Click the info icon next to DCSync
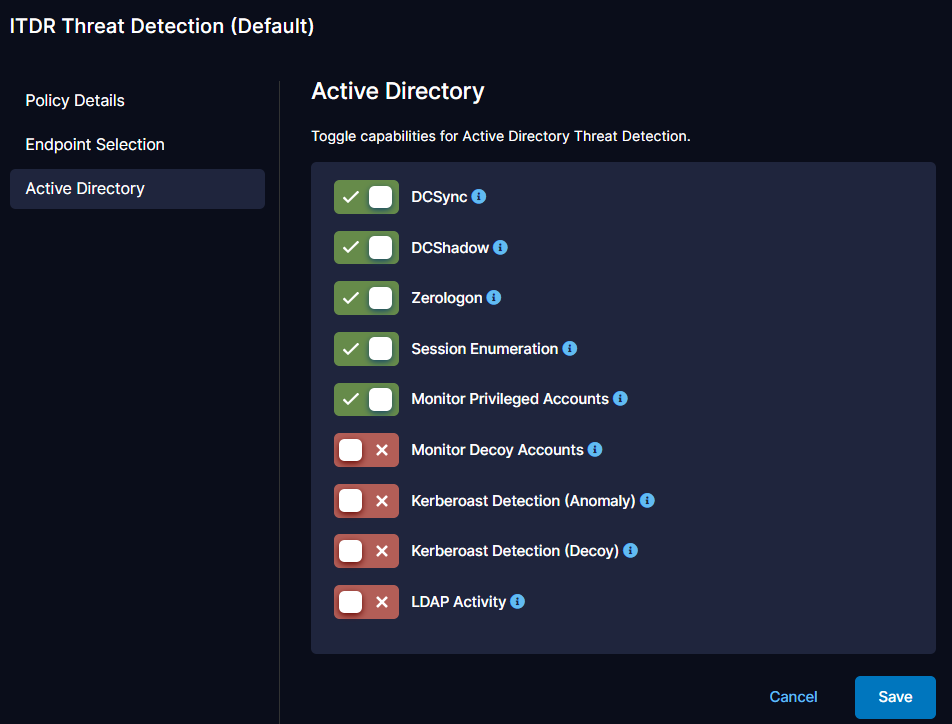The height and width of the screenshot is (724, 952). (x=479, y=197)
